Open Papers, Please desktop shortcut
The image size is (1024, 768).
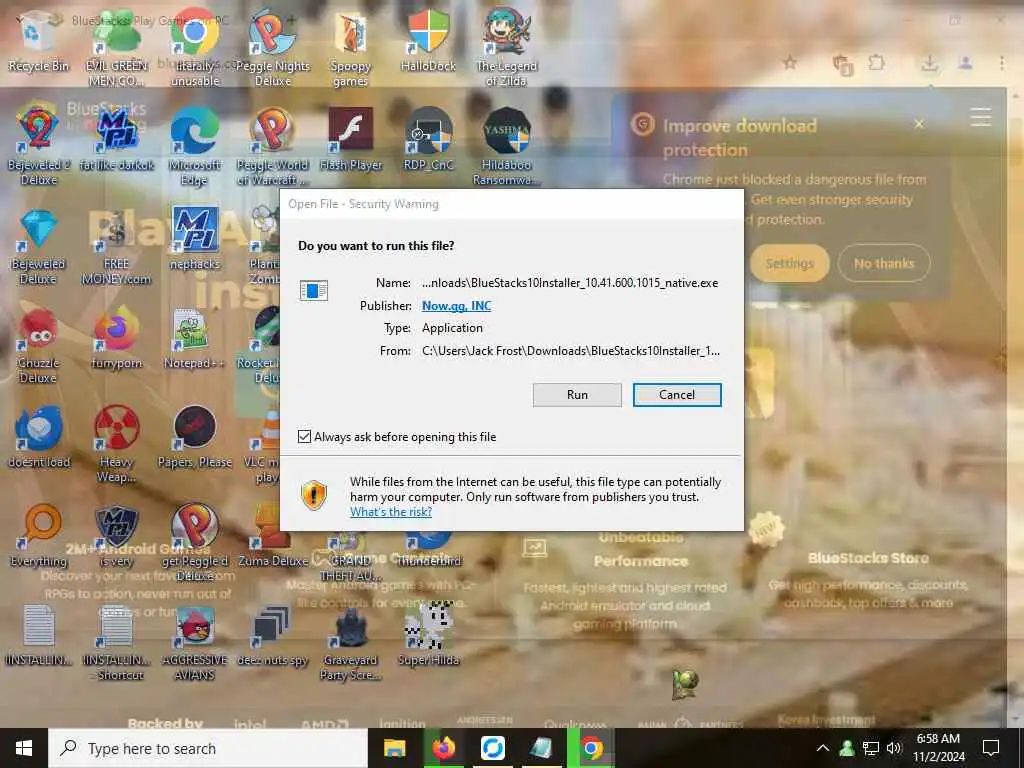[x=195, y=436]
